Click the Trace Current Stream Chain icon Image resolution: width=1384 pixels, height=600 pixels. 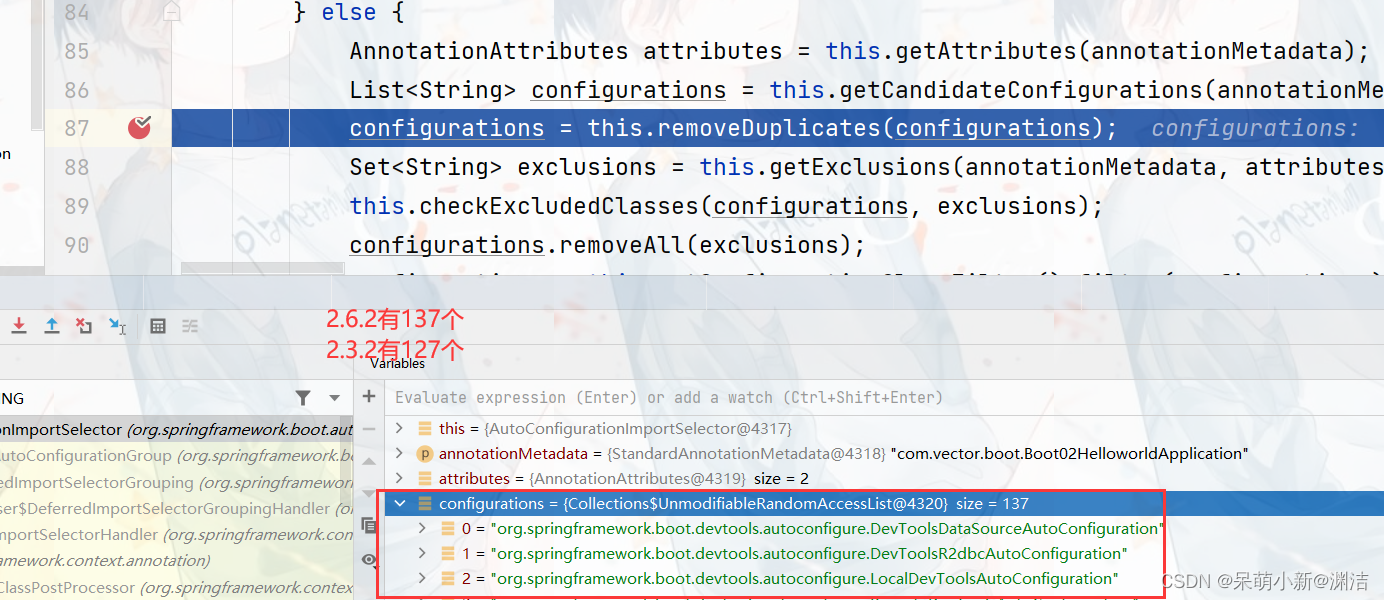coord(189,326)
